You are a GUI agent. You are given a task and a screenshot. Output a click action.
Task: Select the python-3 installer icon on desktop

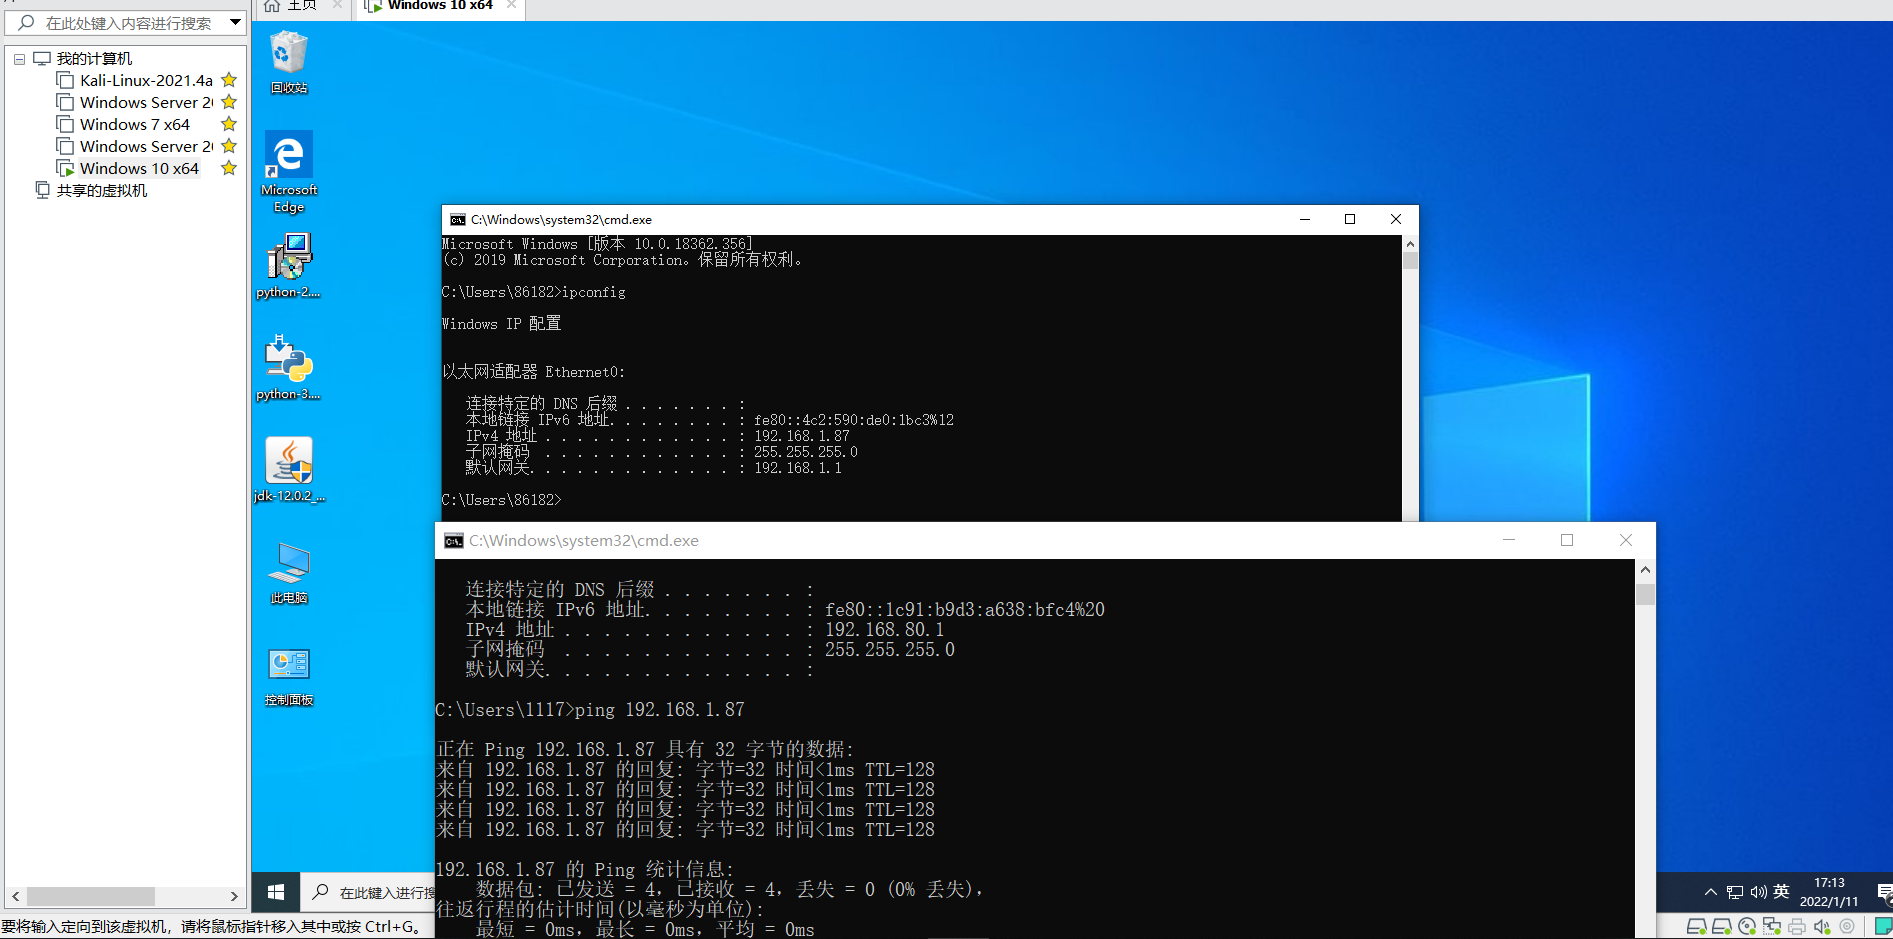(289, 367)
